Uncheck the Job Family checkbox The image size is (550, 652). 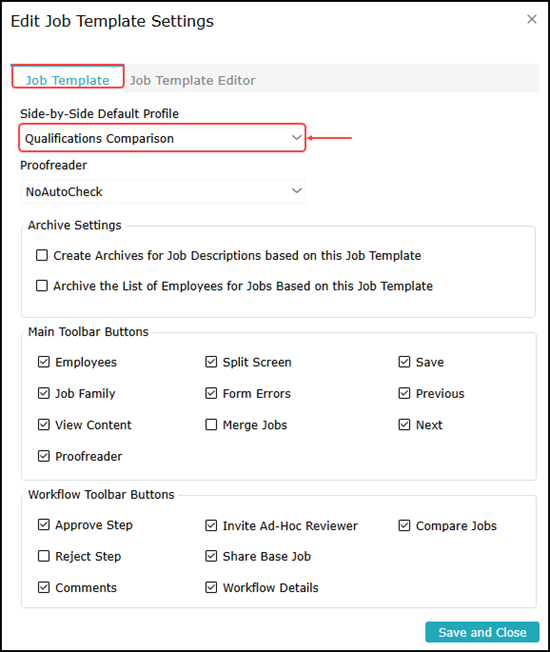click(44, 393)
